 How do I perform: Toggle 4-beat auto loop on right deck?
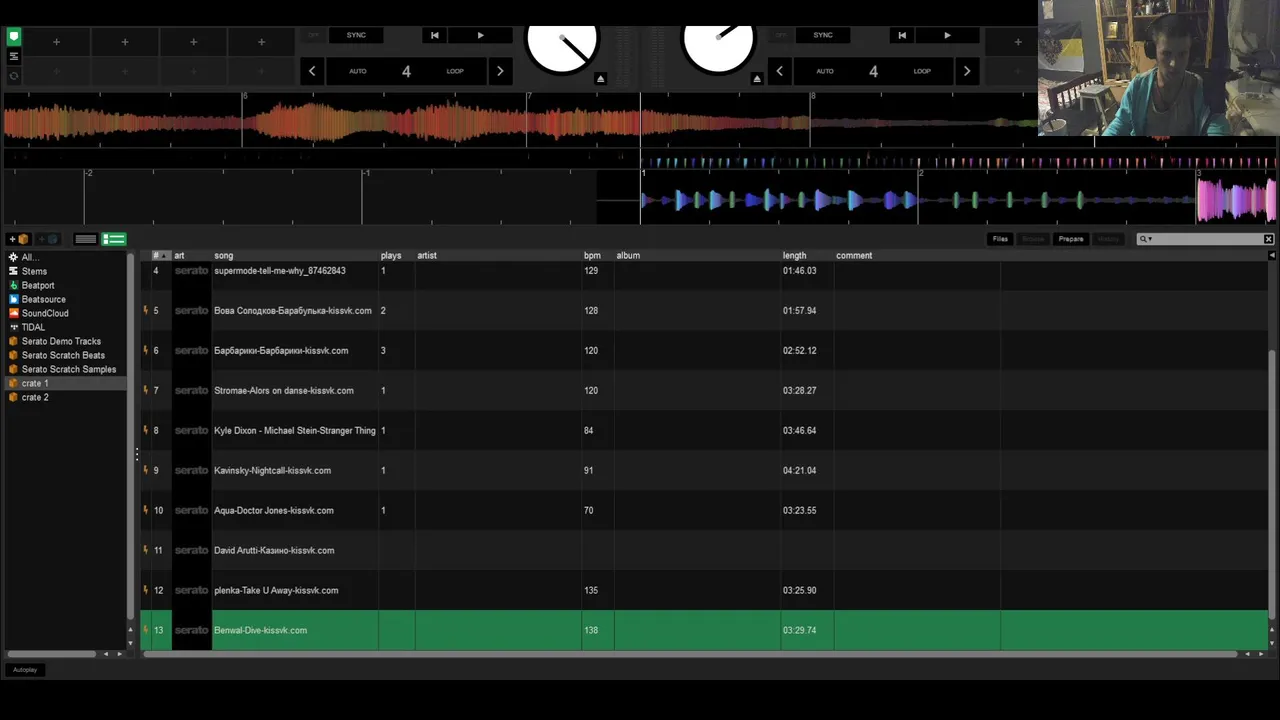click(x=873, y=71)
